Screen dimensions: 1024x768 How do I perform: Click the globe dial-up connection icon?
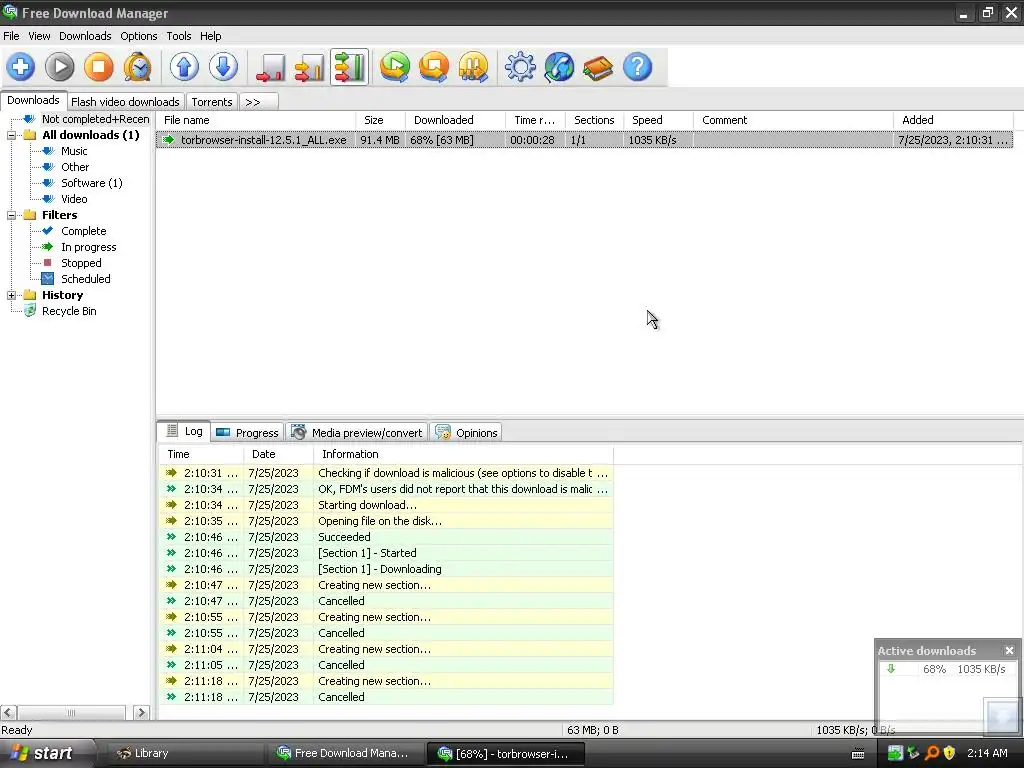click(560, 67)
